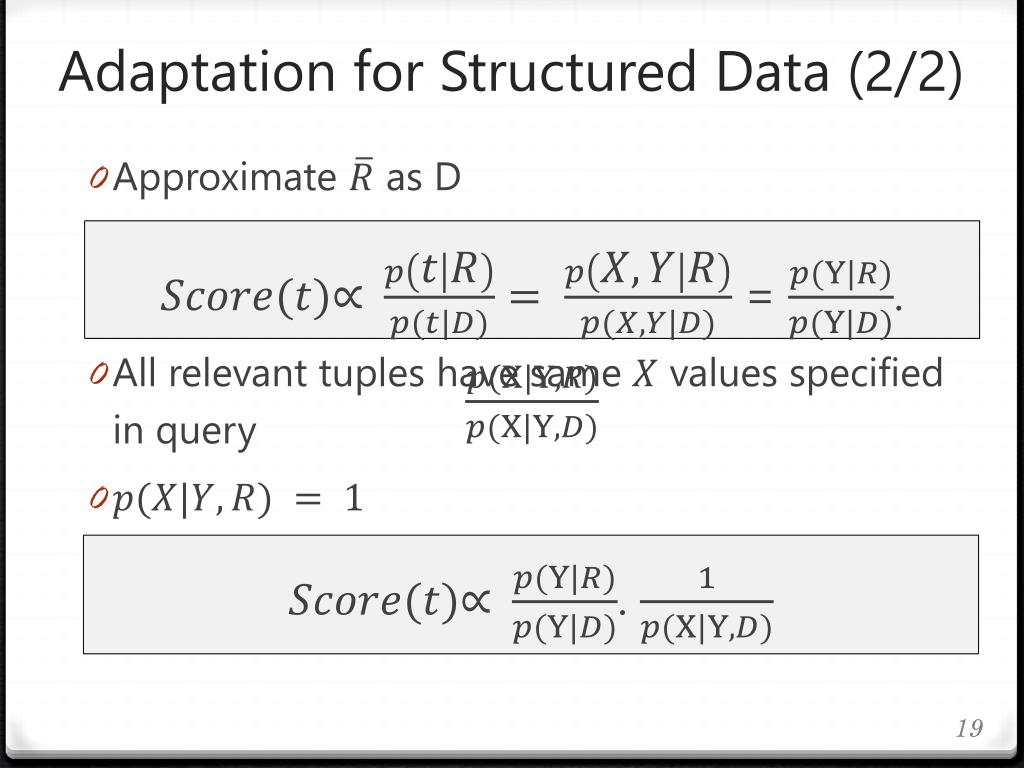
Task: Click the words 'values specified'
Action: [x=806, y=374]
